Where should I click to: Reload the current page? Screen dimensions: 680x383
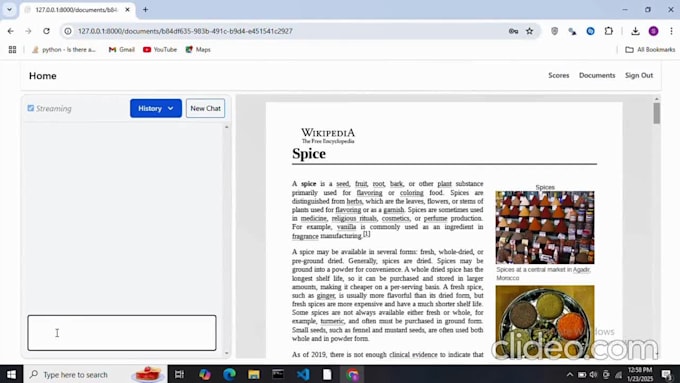(46, 31)
